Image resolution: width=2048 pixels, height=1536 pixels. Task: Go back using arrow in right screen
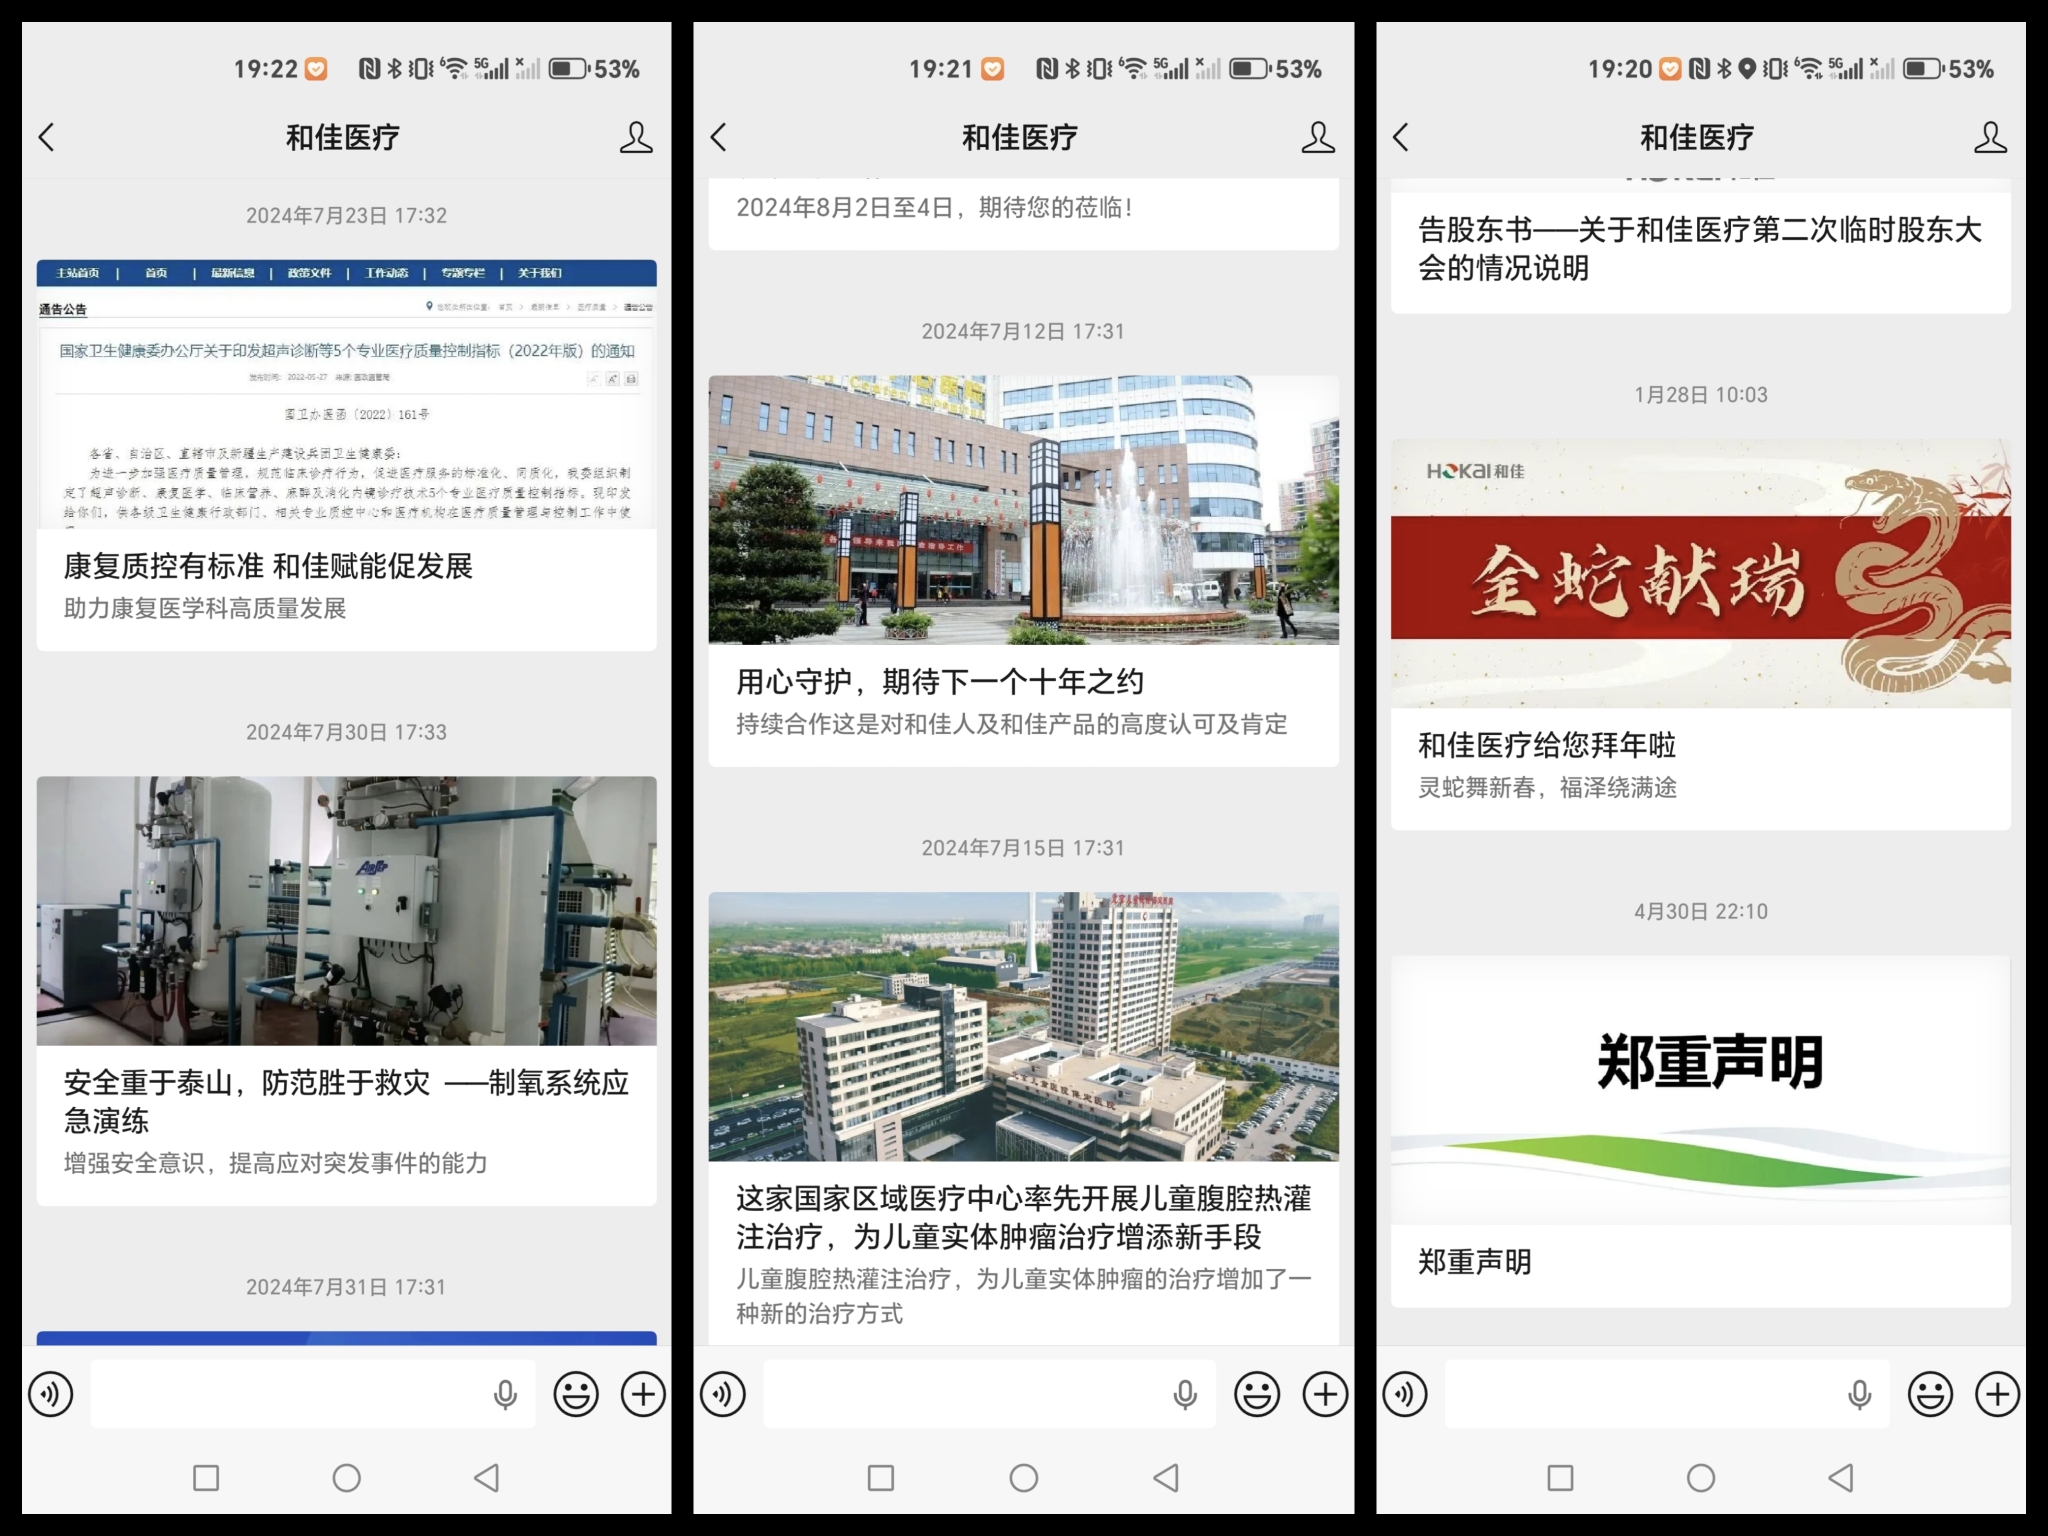(x=1401, y=137)
